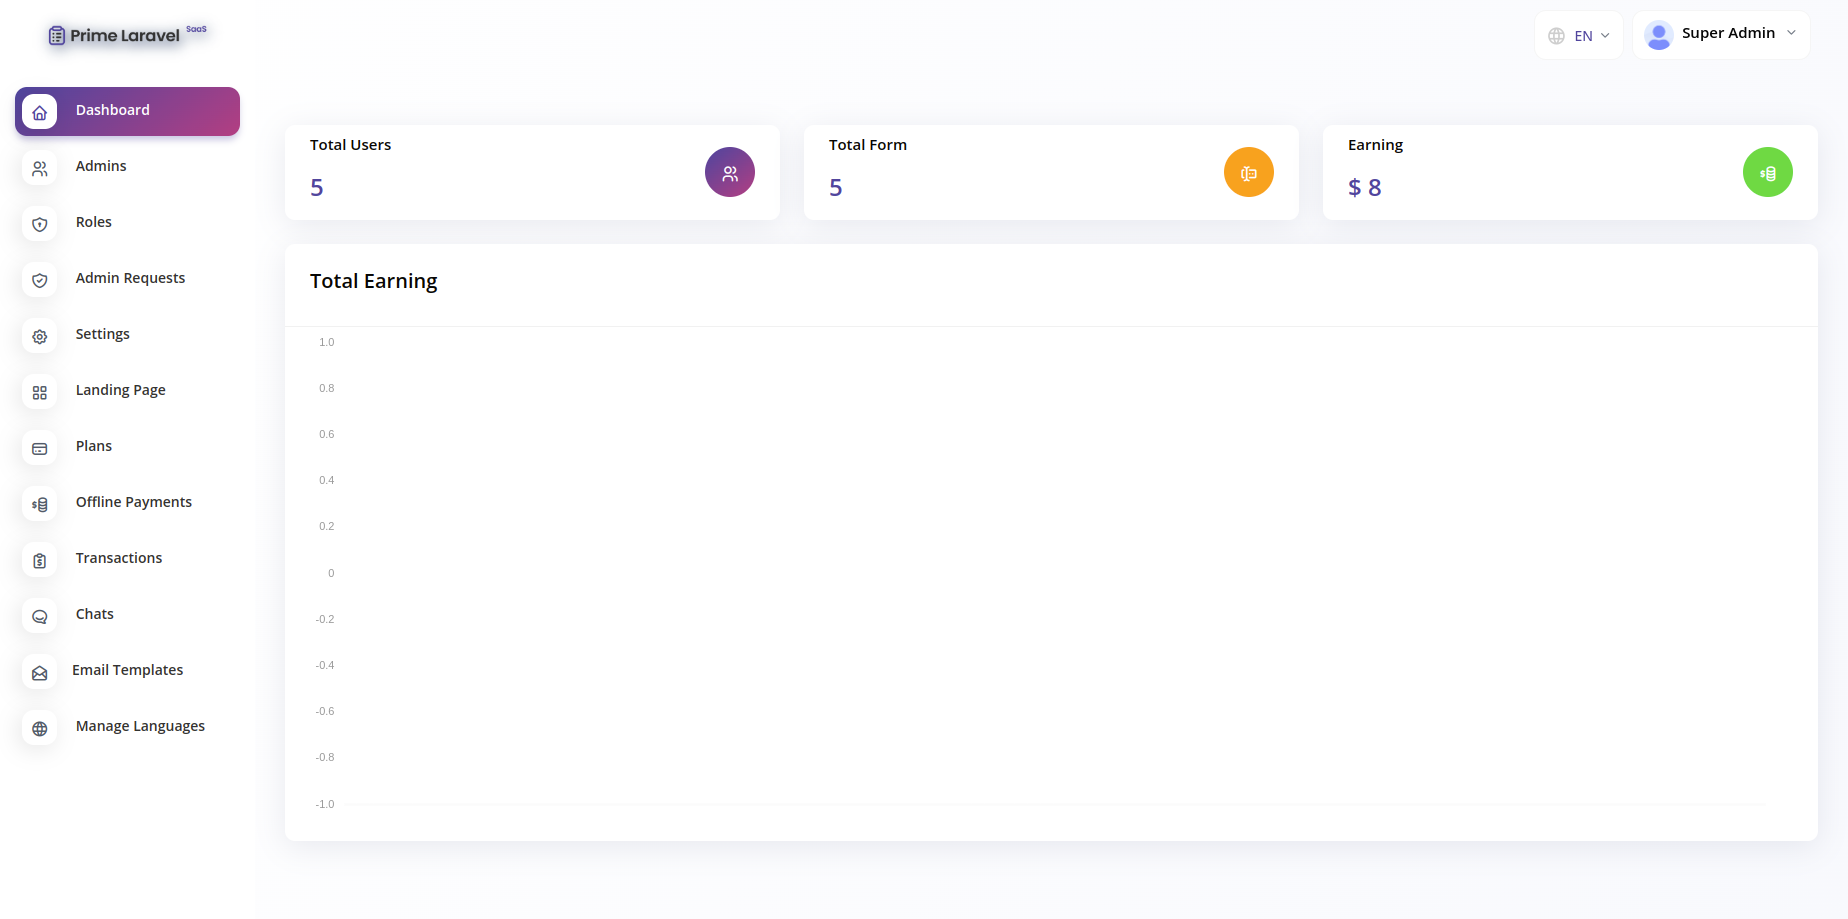Open the Transactions page
Image resolution: width=1848 pixels, height=919 pixels.
click(127, 559)
